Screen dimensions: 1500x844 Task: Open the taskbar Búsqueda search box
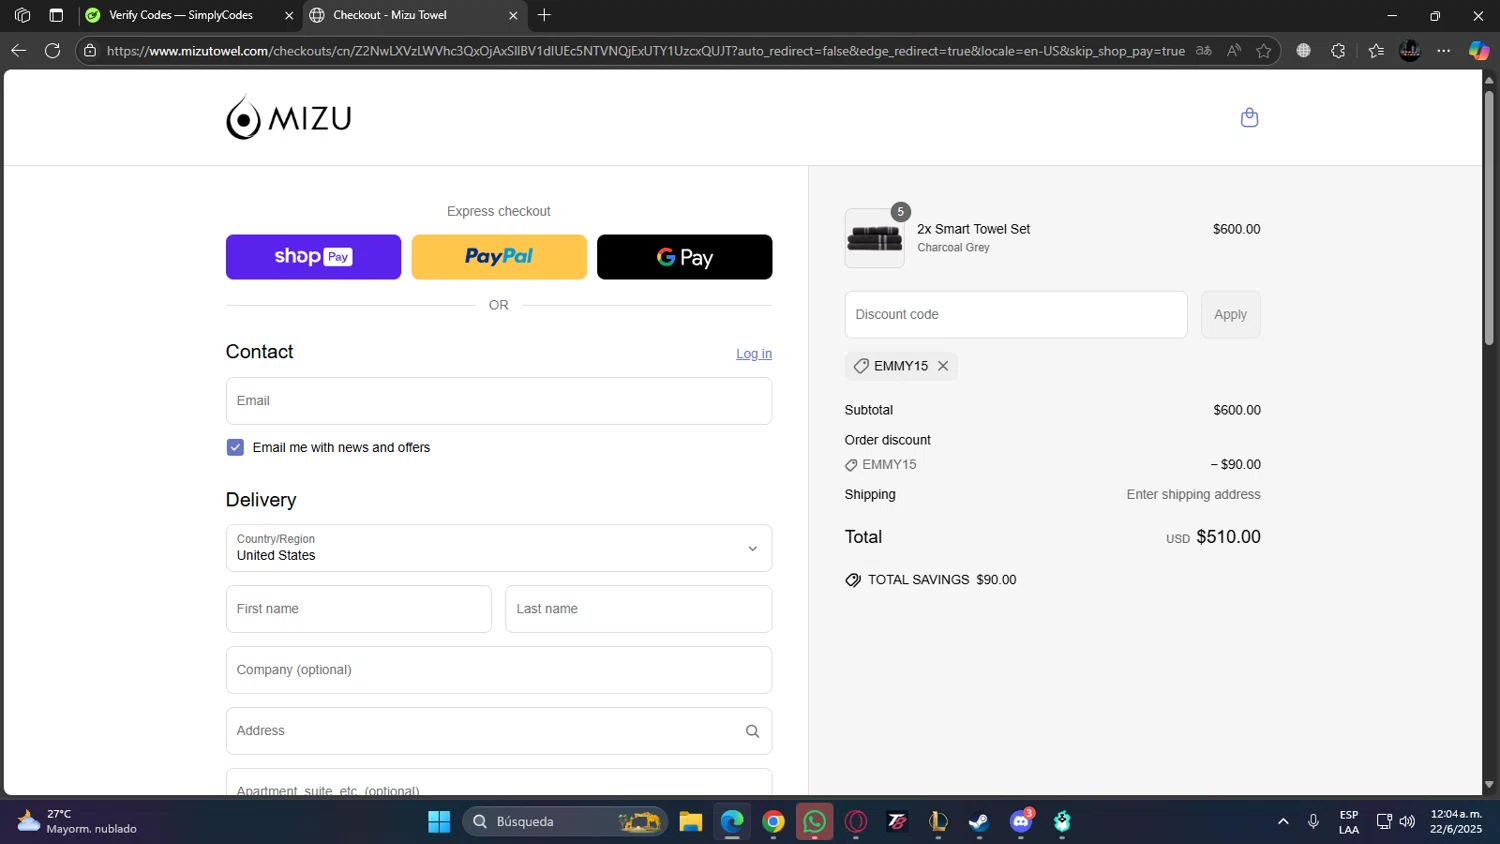565,822
